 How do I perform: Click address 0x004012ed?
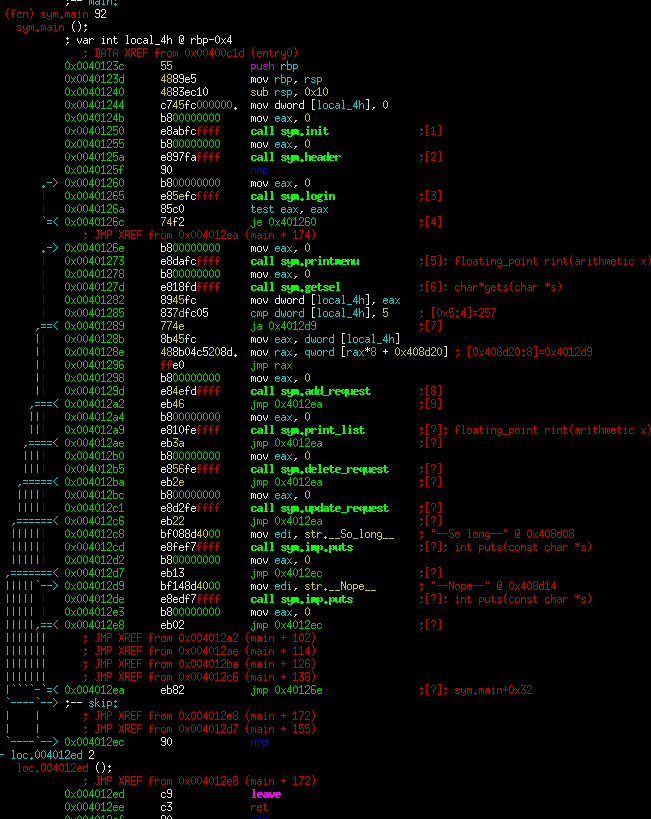coord(94,794)
